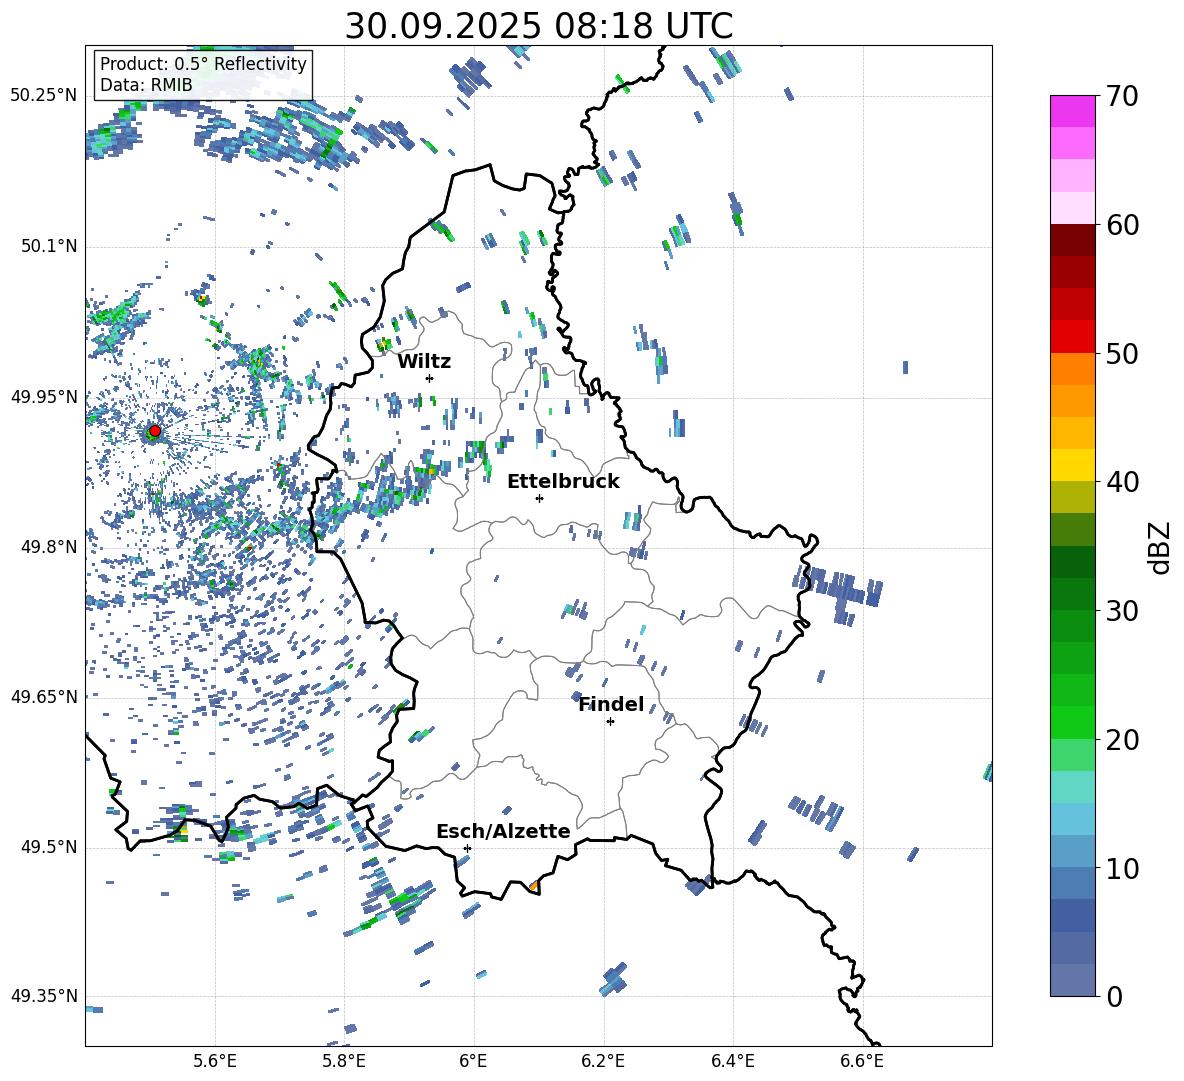Click the dBZ colorbar axis label

pos(1159,547)
